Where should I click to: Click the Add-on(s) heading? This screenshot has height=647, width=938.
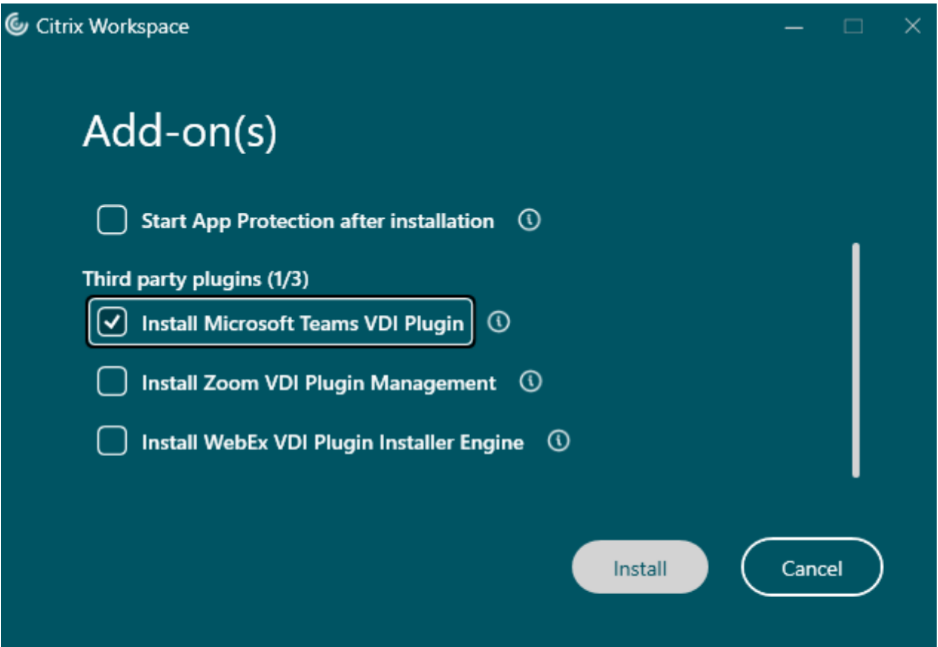179,132
